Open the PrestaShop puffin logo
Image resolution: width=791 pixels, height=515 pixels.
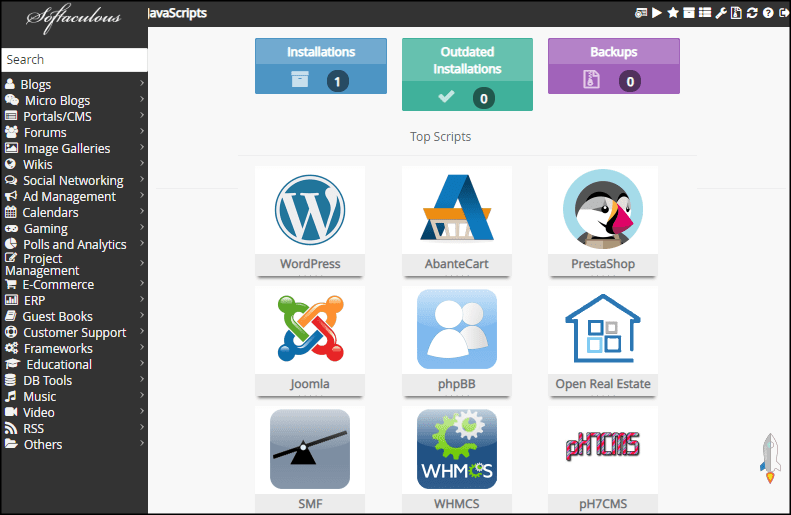click(x=603, y=209)
